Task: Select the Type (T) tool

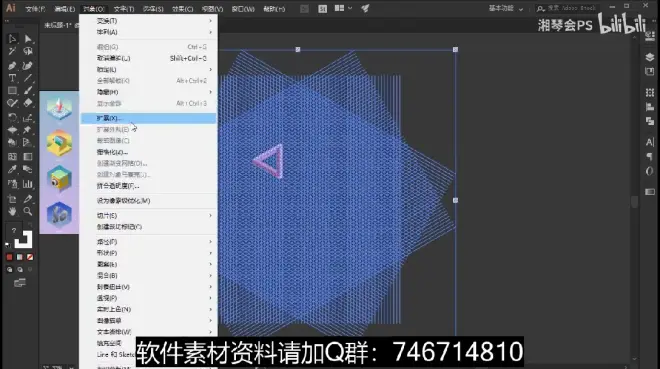Action: pyautogui.click(x=12, y=78)
